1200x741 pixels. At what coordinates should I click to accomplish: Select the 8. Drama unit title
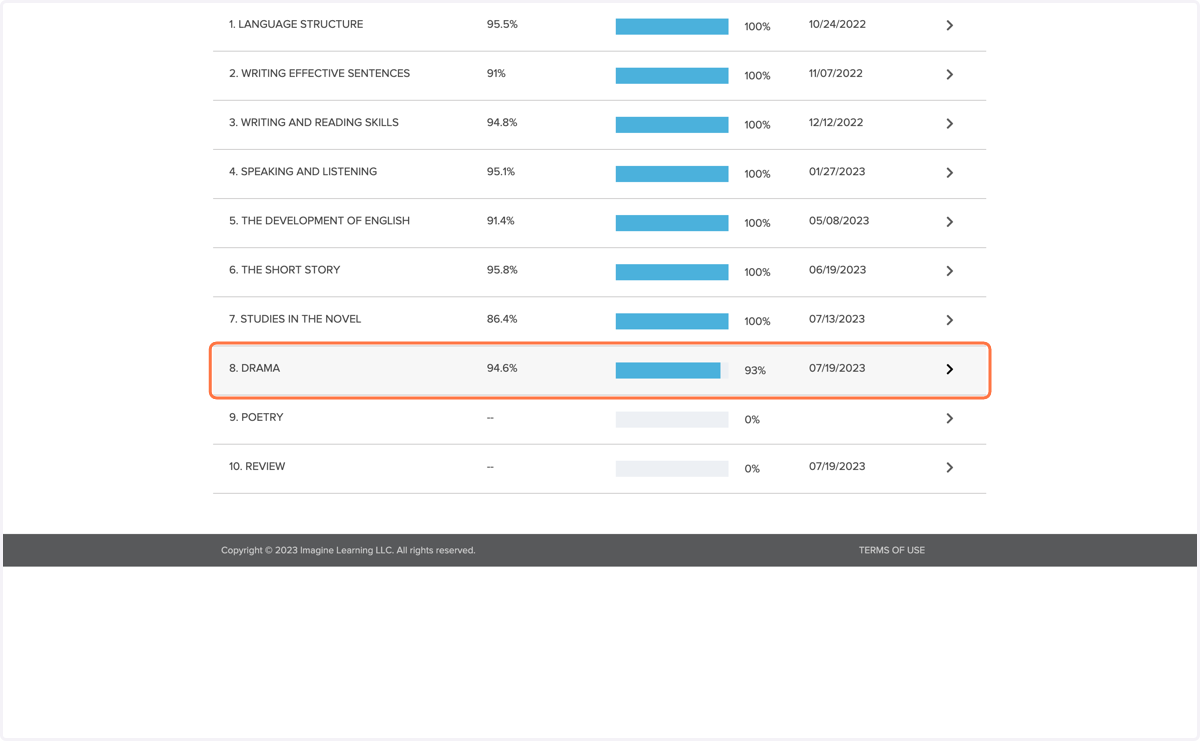255,367
